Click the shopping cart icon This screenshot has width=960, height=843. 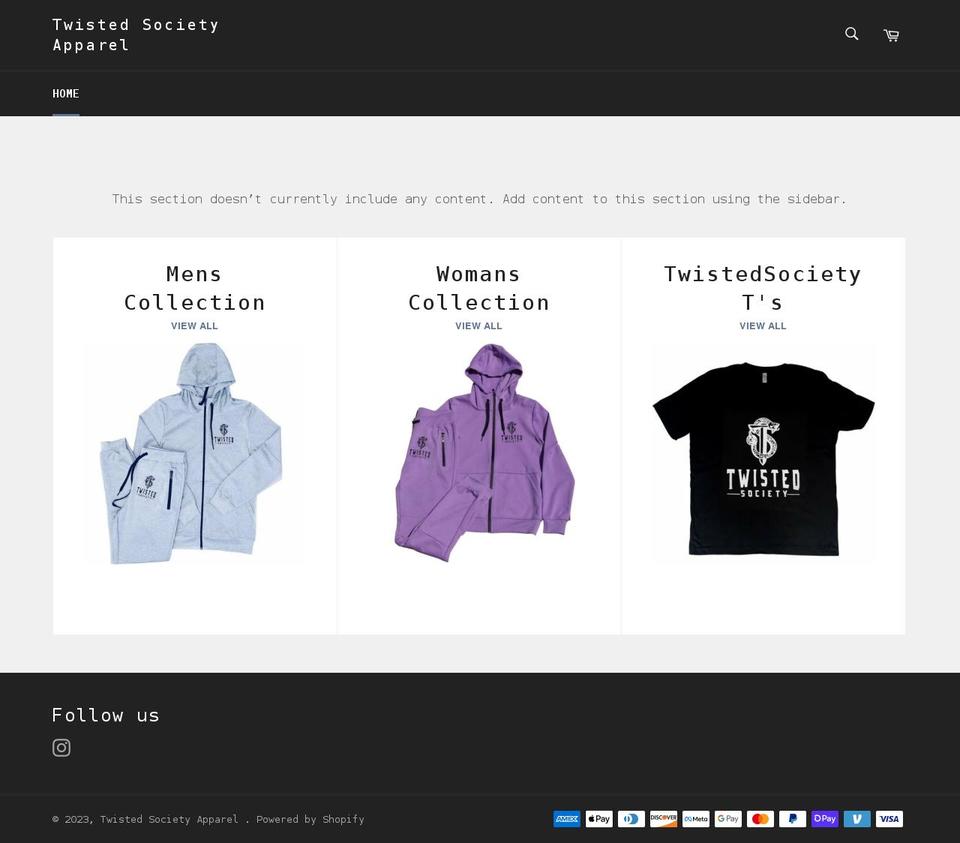[x=890, y=33]
